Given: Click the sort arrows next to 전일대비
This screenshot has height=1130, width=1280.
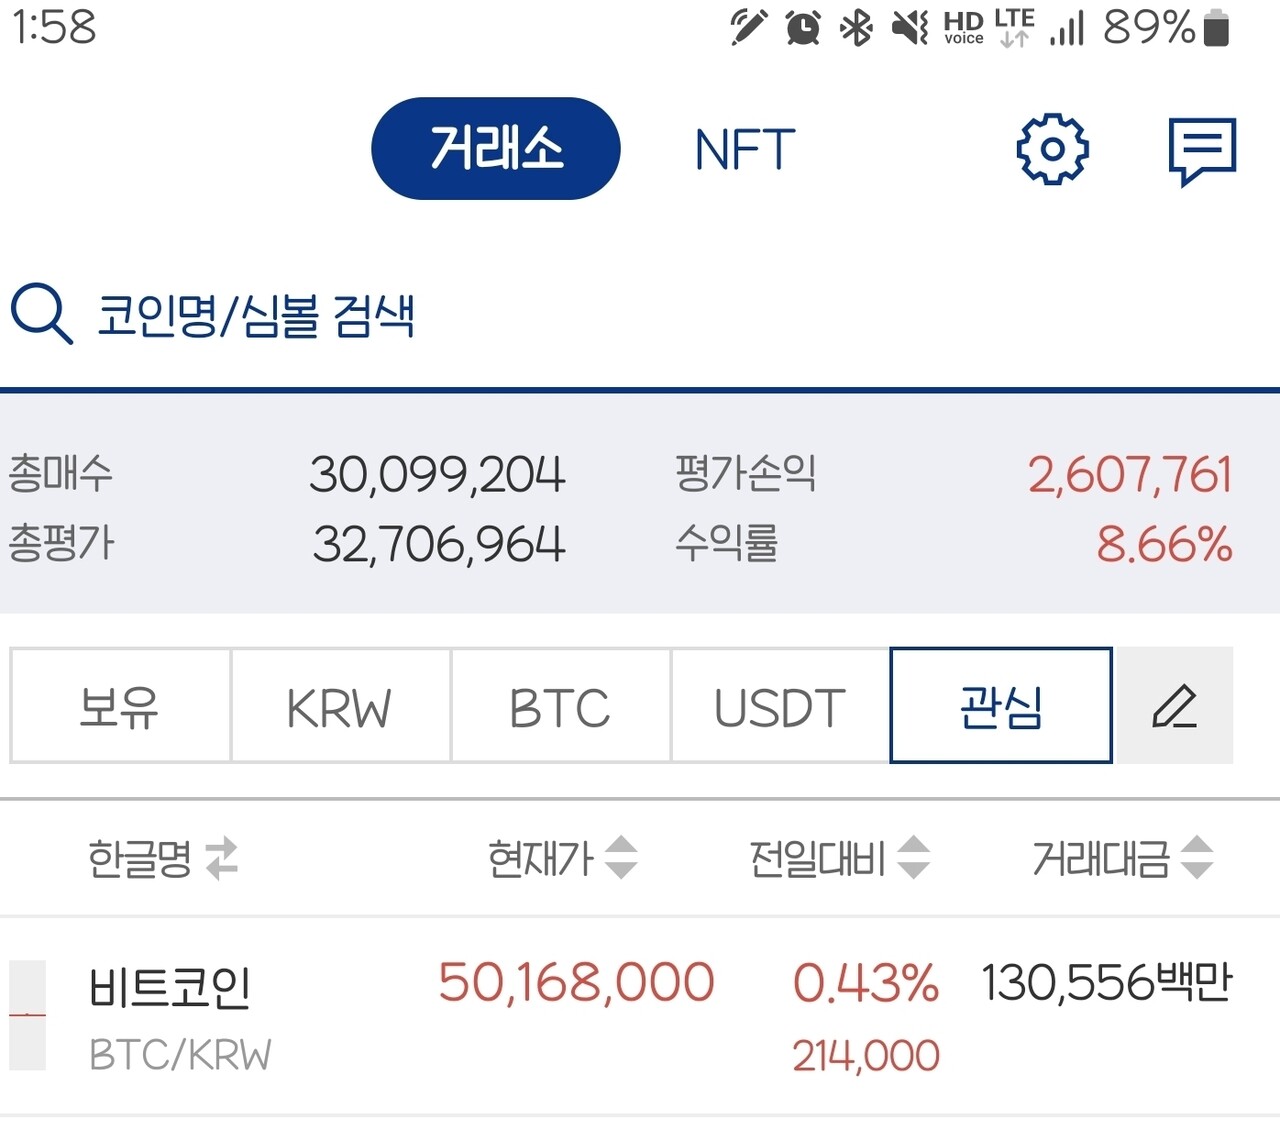Looking at the screenshot, I should [x=914, y=858].
